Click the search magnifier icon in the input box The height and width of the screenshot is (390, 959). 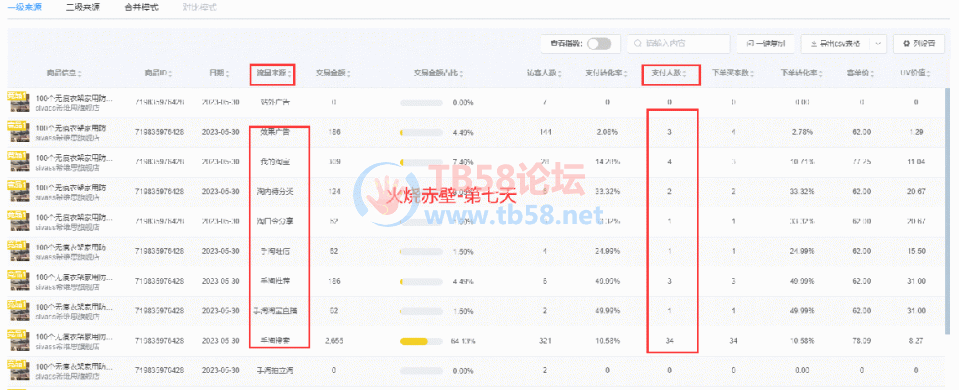point(638,44)
